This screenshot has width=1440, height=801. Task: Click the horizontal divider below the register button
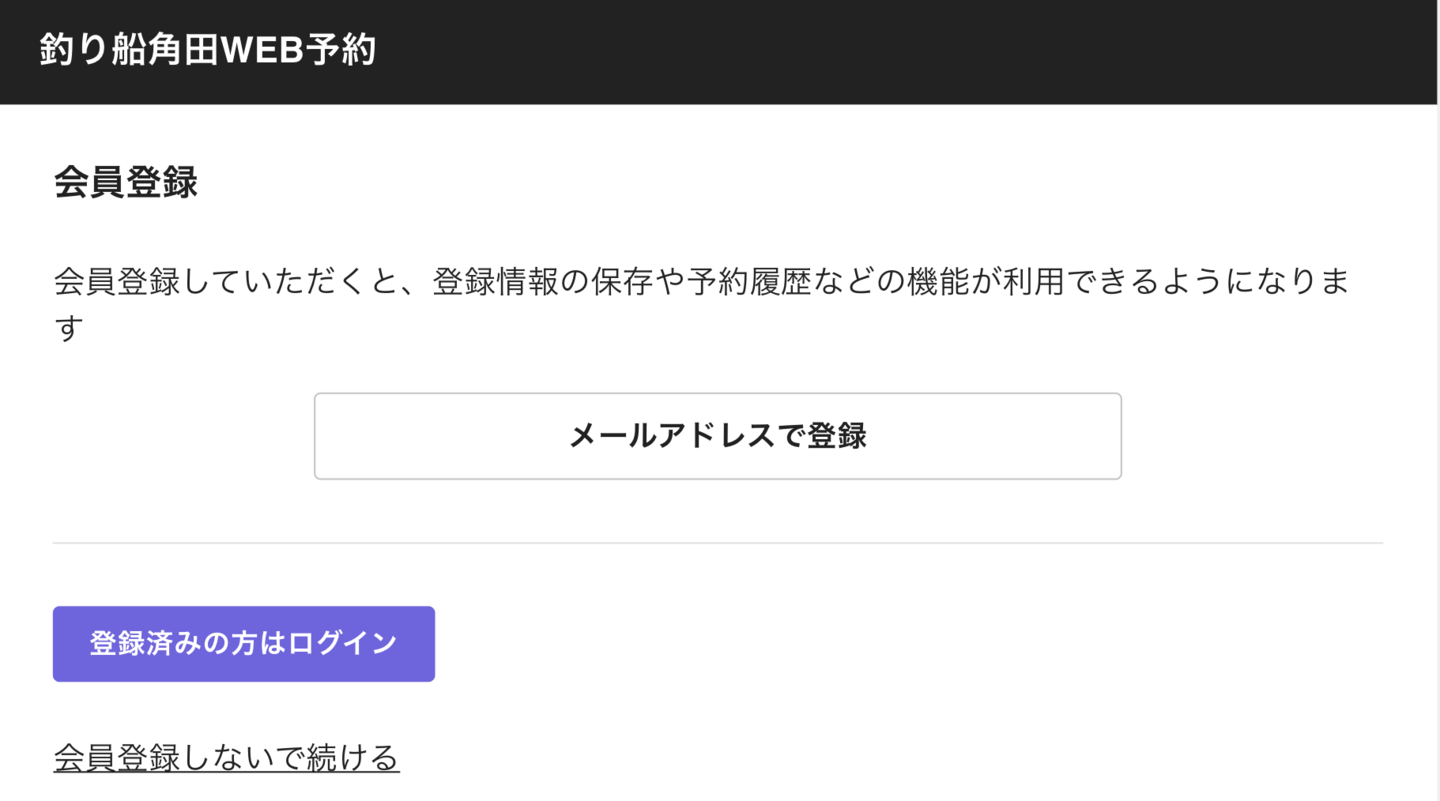718,543
